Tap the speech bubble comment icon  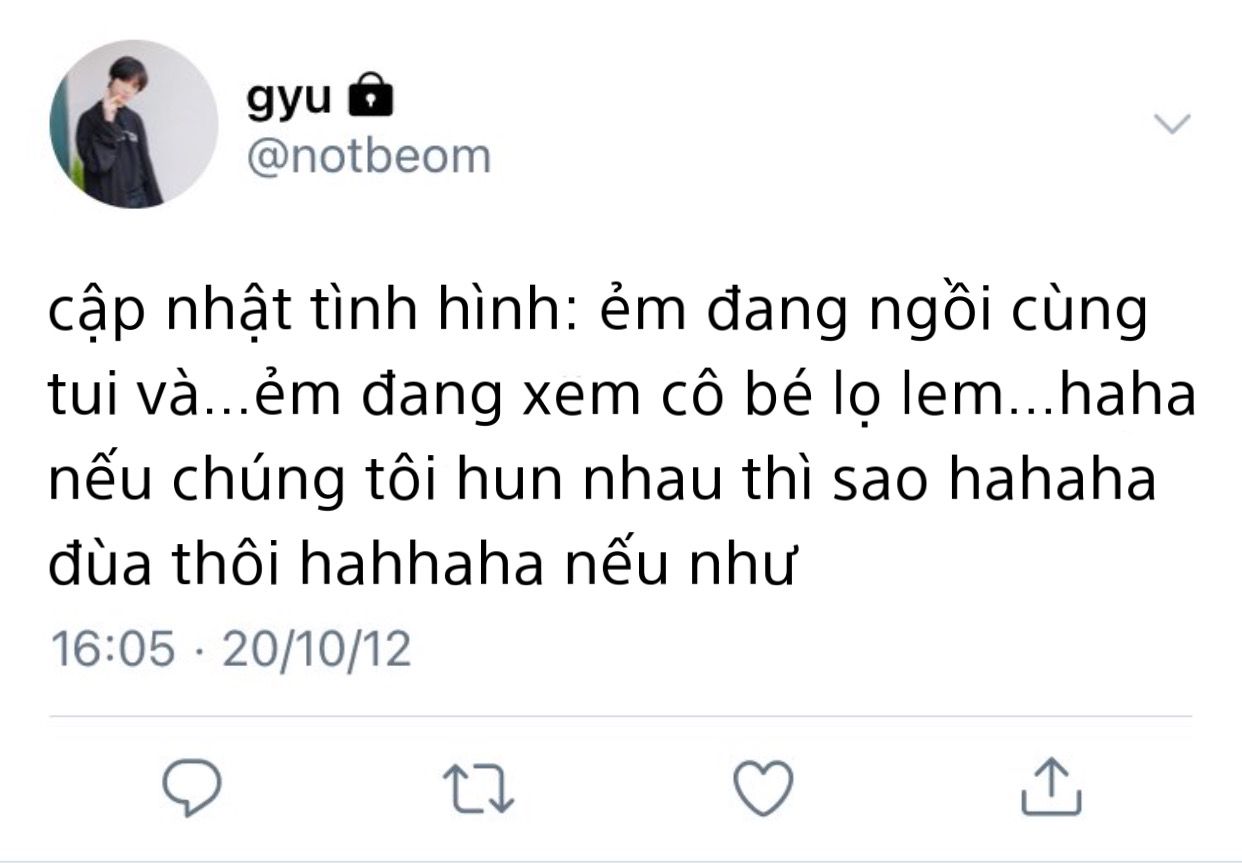point(191,786)
